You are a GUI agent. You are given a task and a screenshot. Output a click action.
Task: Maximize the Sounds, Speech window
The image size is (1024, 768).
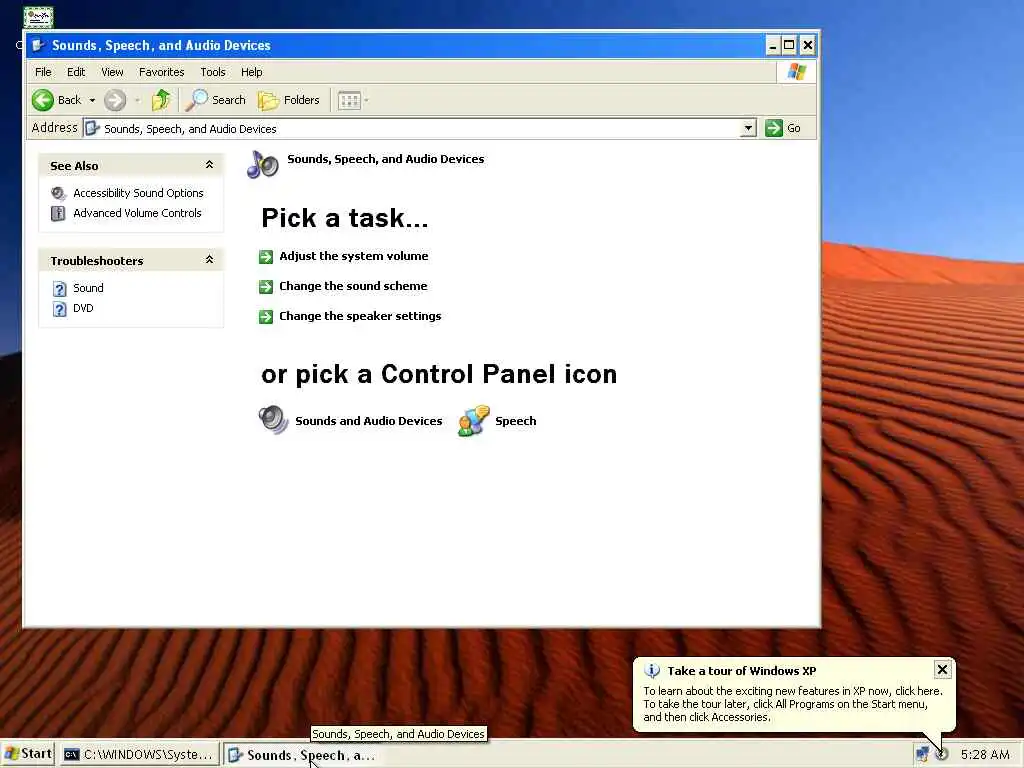(789, 45)
